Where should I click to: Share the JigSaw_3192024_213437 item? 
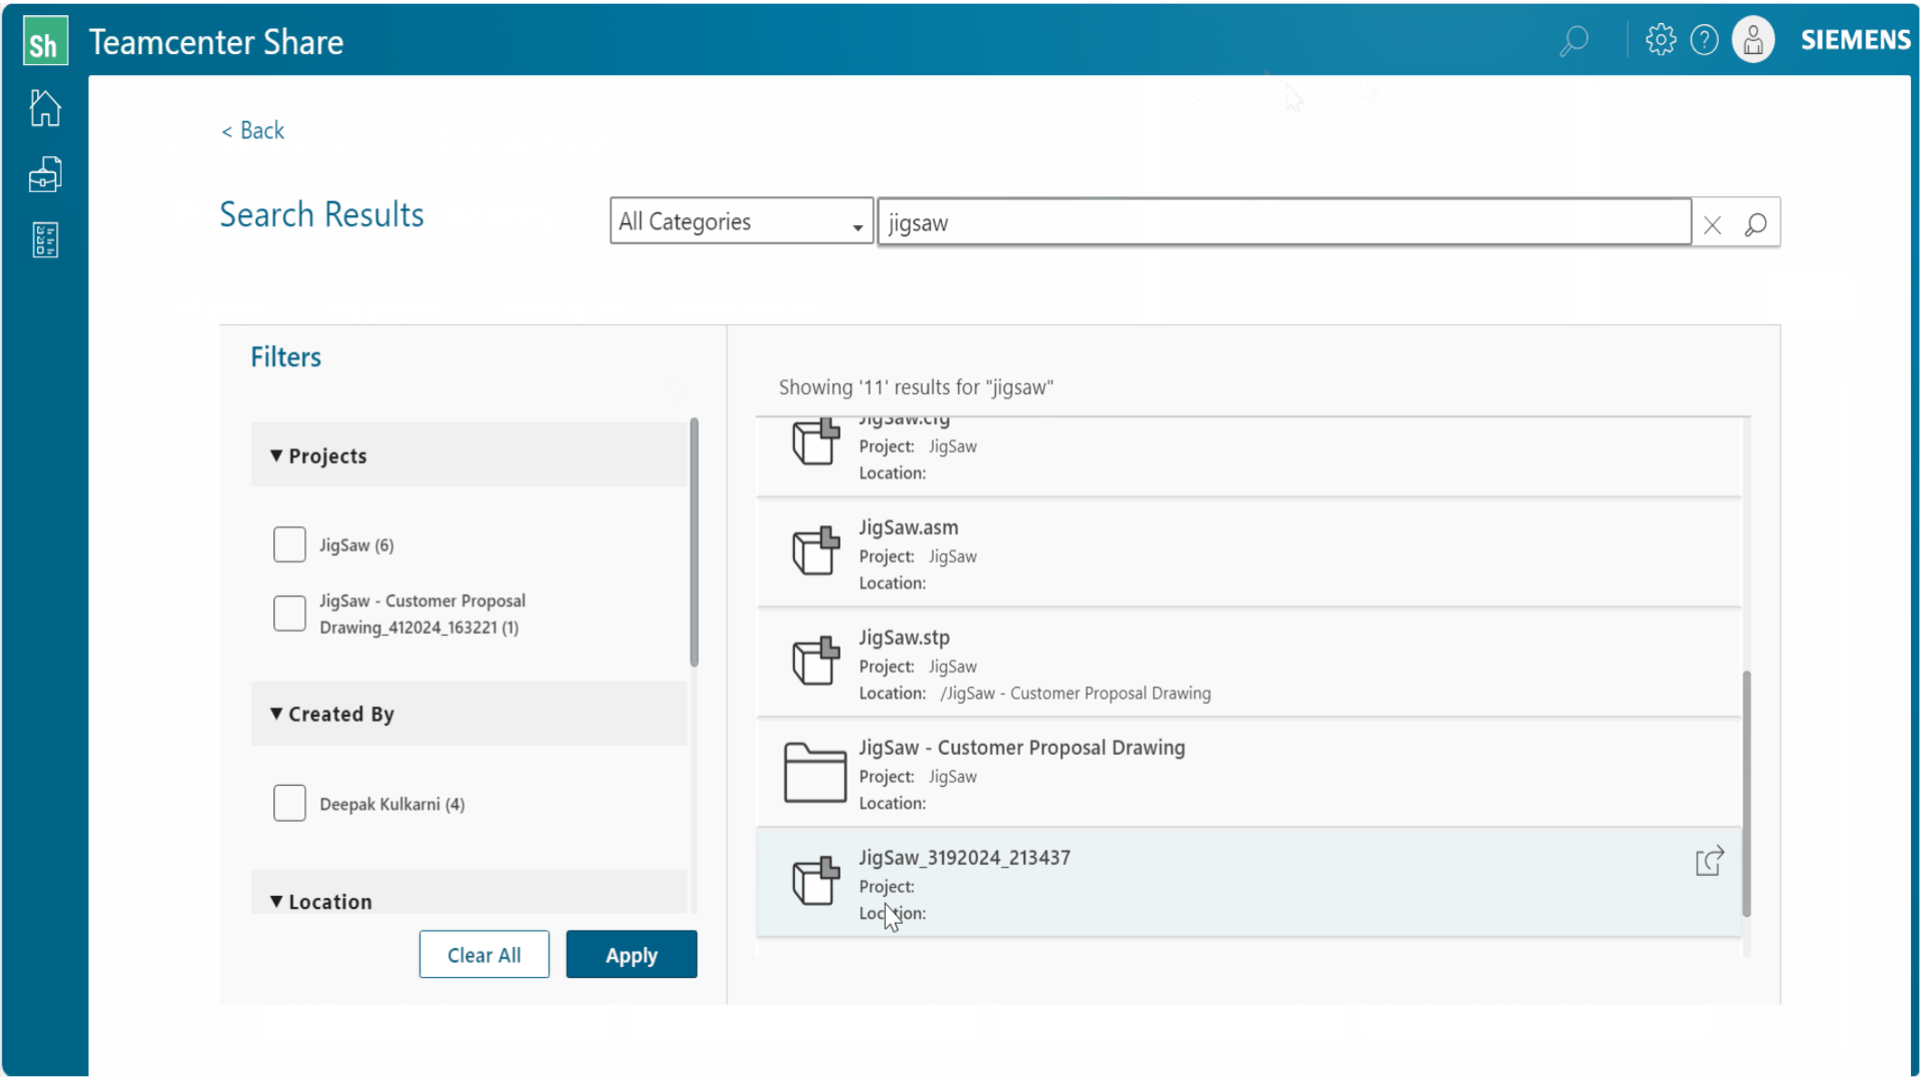coord(1709,861)
